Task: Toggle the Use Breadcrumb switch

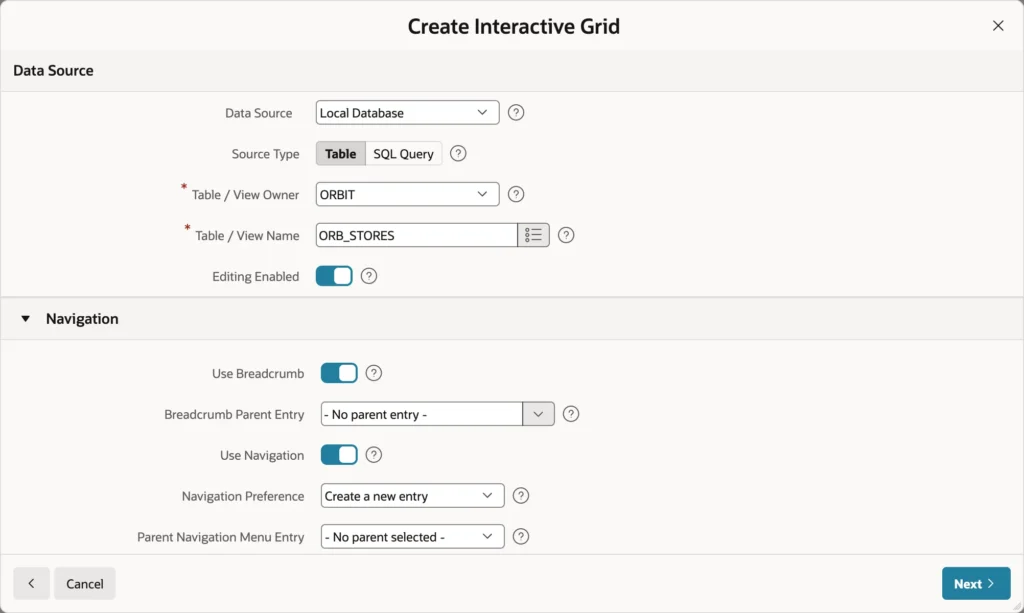Action: (x=339, y=373)
